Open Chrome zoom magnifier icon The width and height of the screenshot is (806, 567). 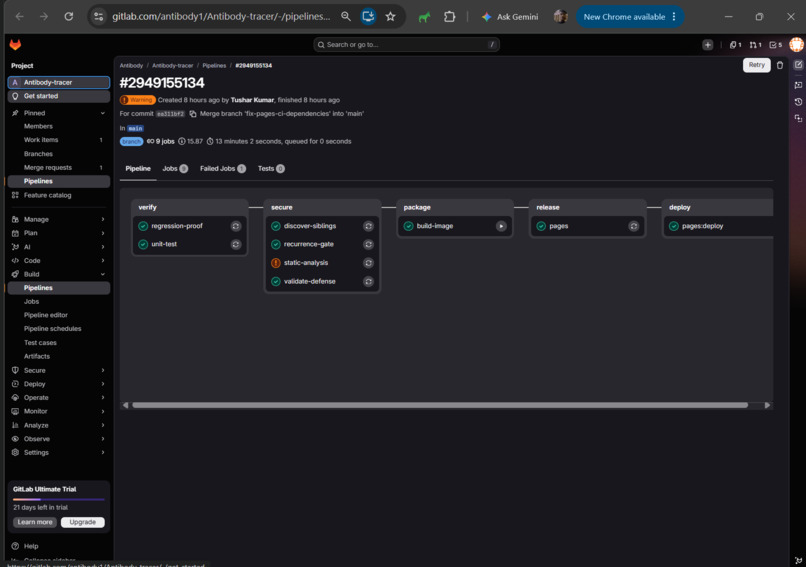[x=345, y=16]
